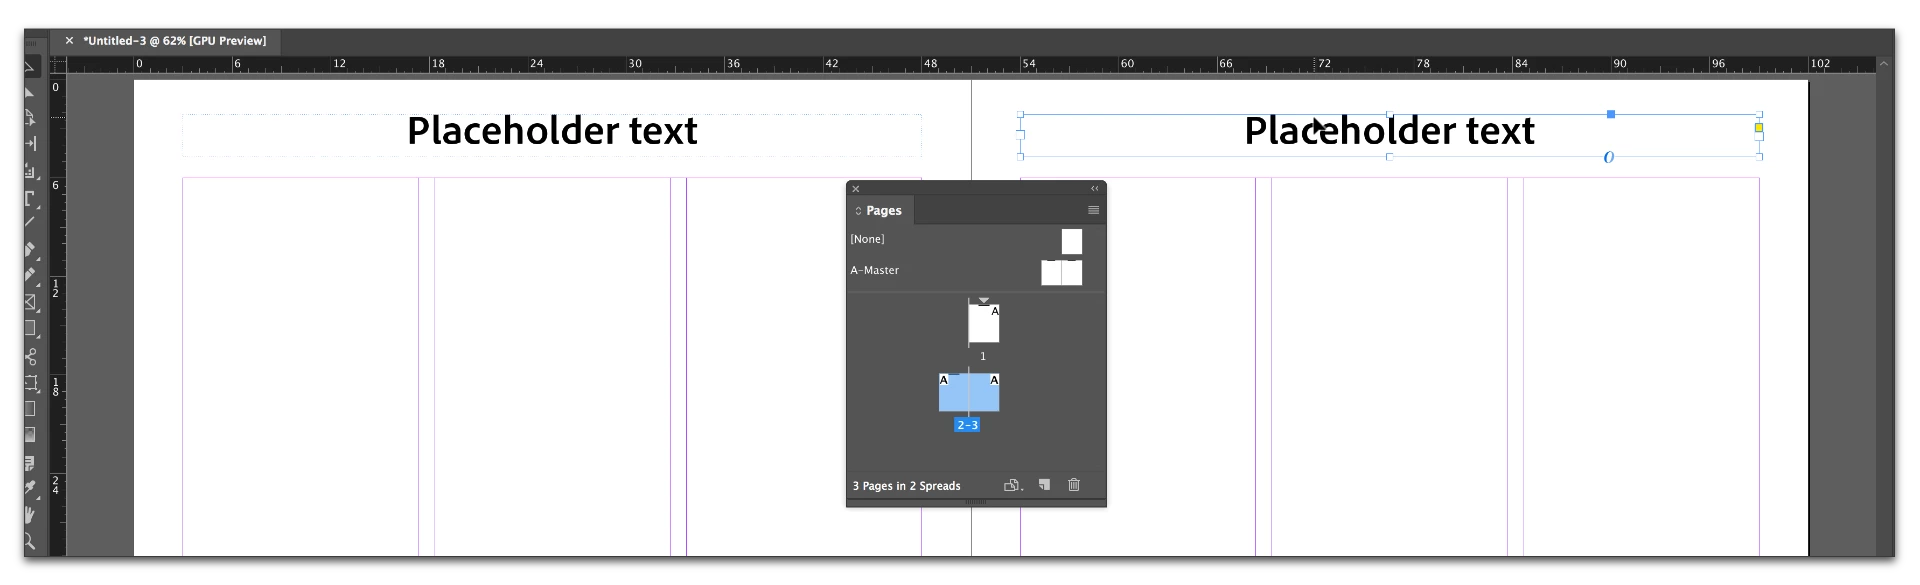Click the text frame out port
Screen dimensions: 1920x585
(x=1760, y=135)
